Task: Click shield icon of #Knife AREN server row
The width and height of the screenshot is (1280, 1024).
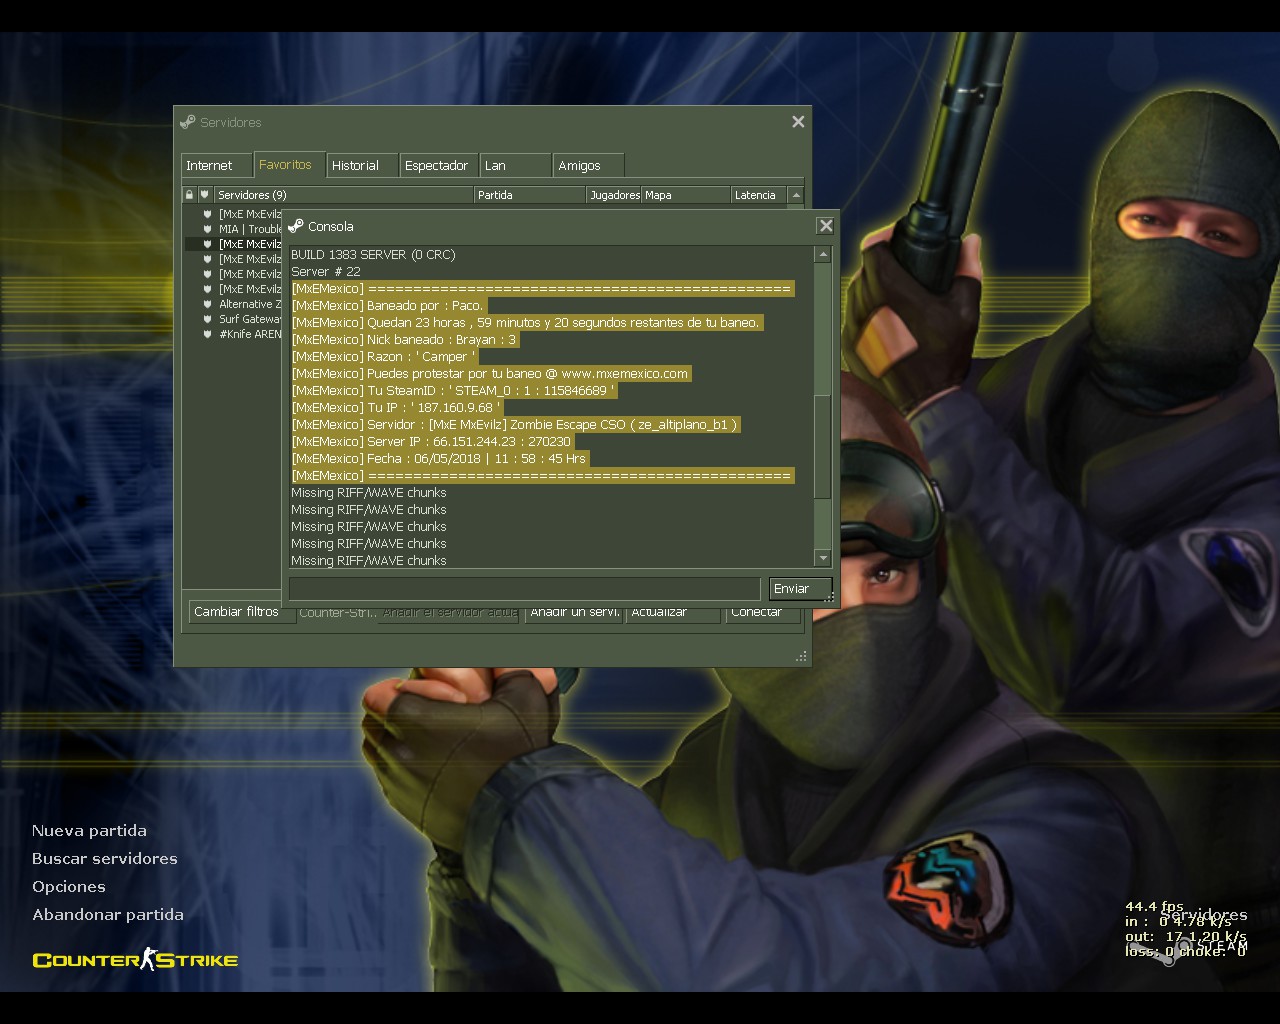Action: tap(208, 334)
